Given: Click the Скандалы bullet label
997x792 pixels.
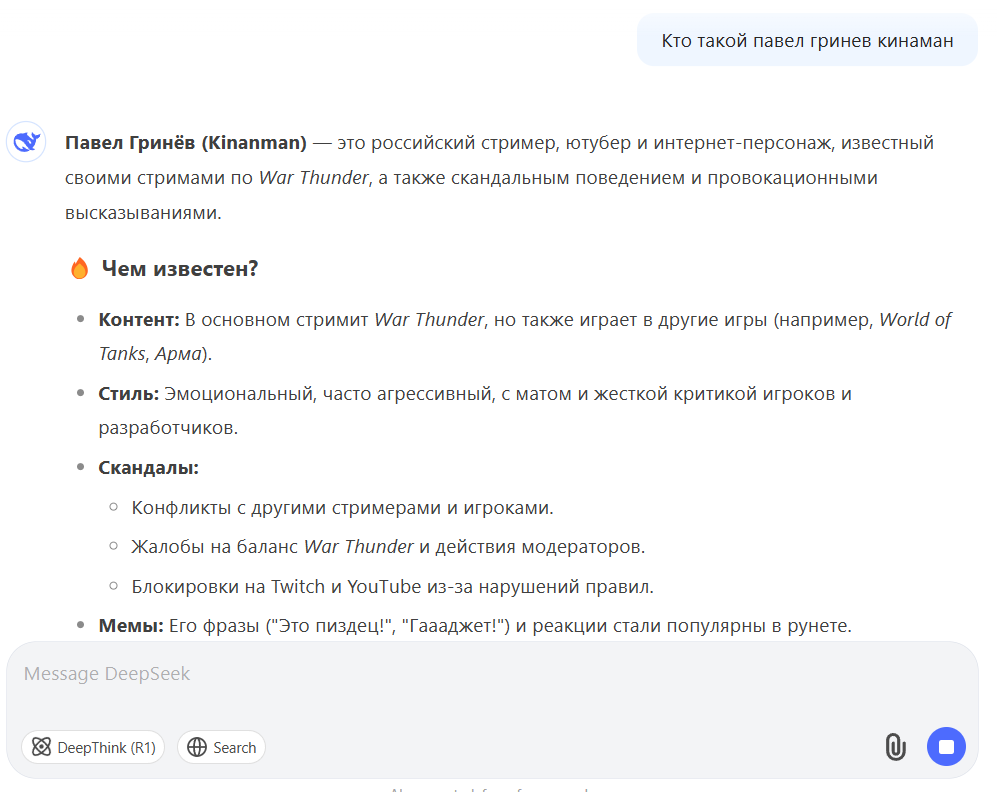Looking at the screenshot, I should [148, 468].
